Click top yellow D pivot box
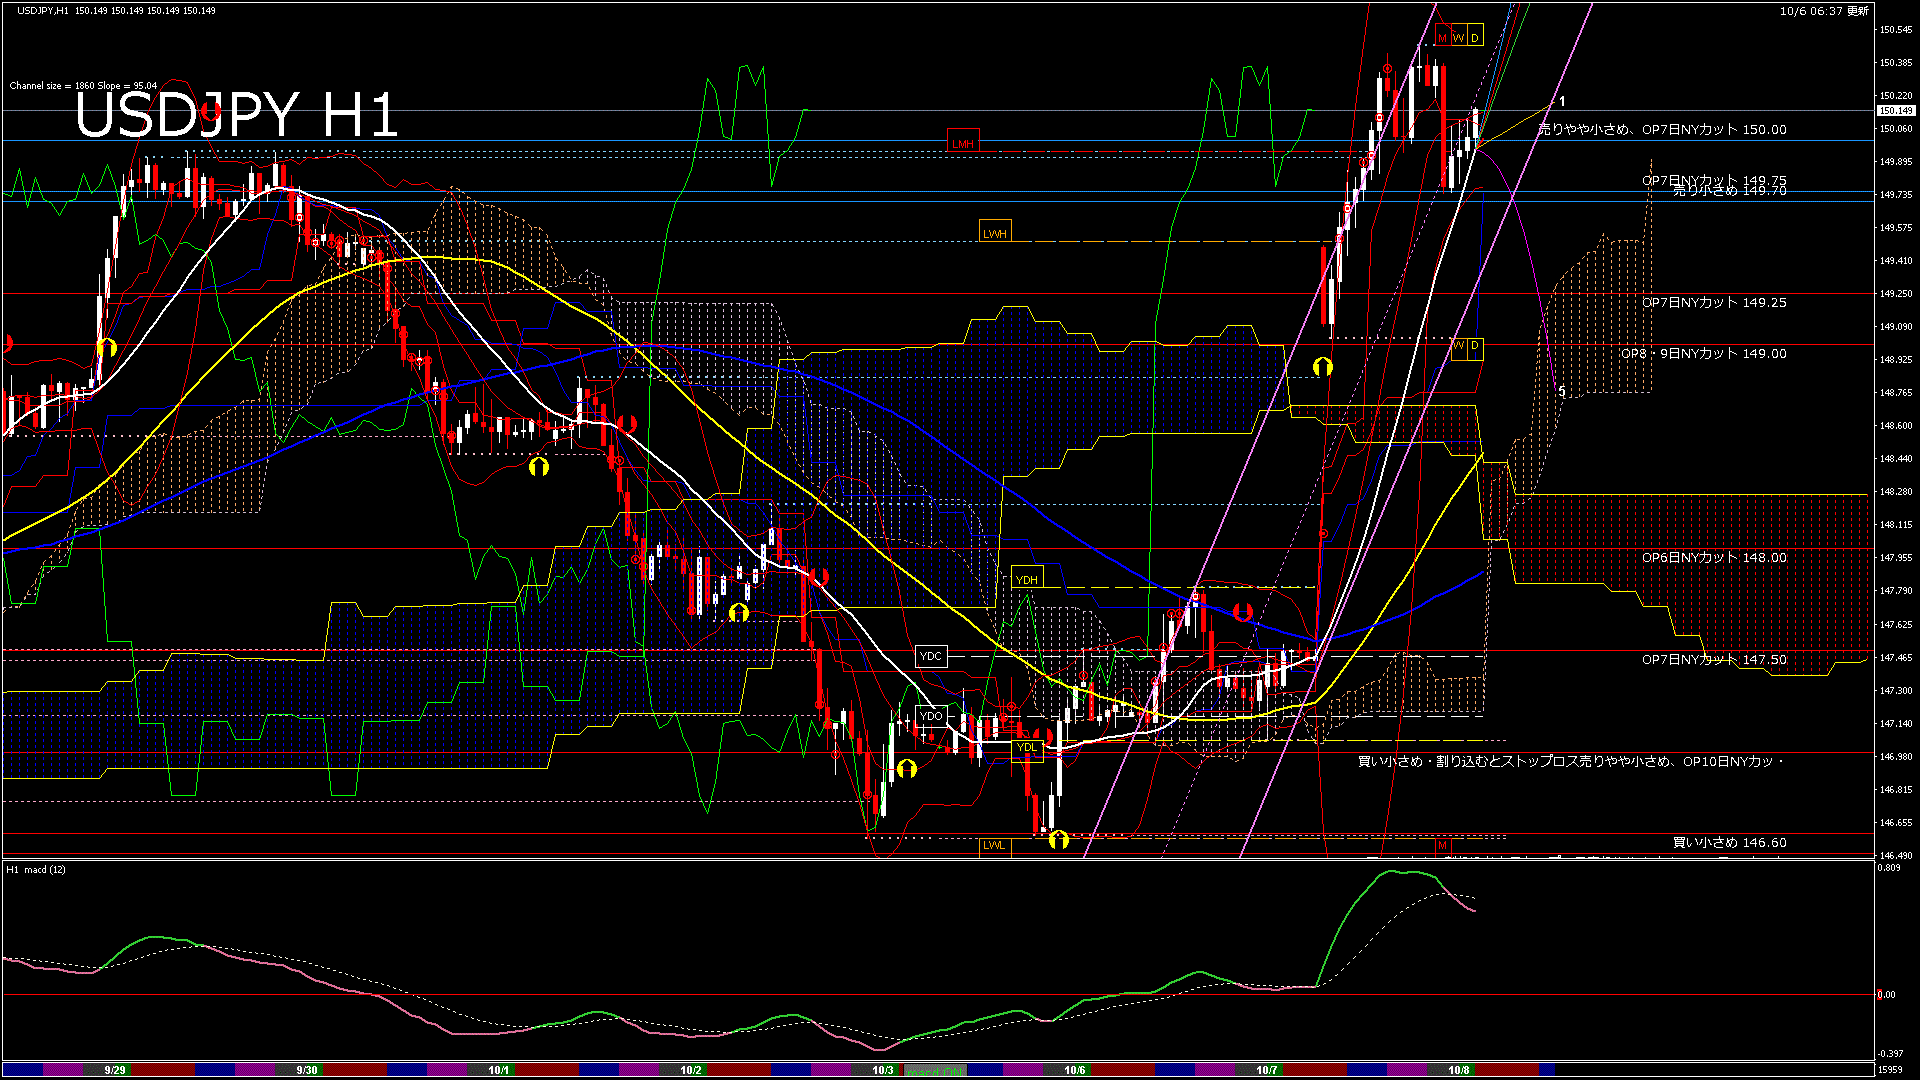 1474,38
